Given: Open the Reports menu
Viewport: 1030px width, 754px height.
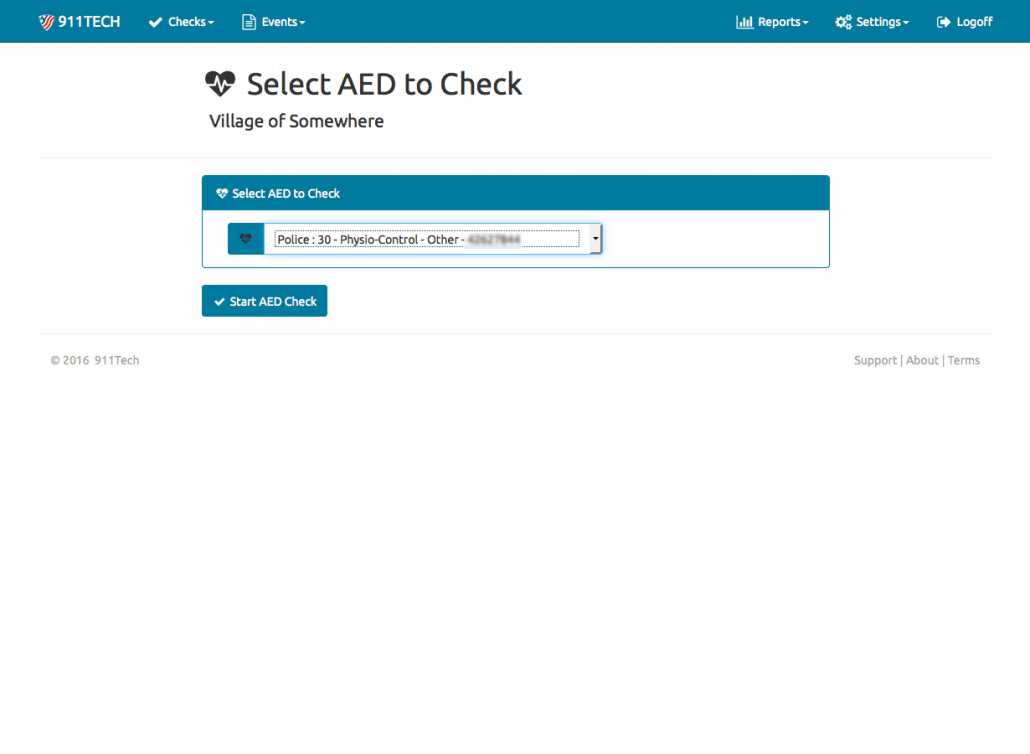Looking at the screenshot, I should (772, 21).
